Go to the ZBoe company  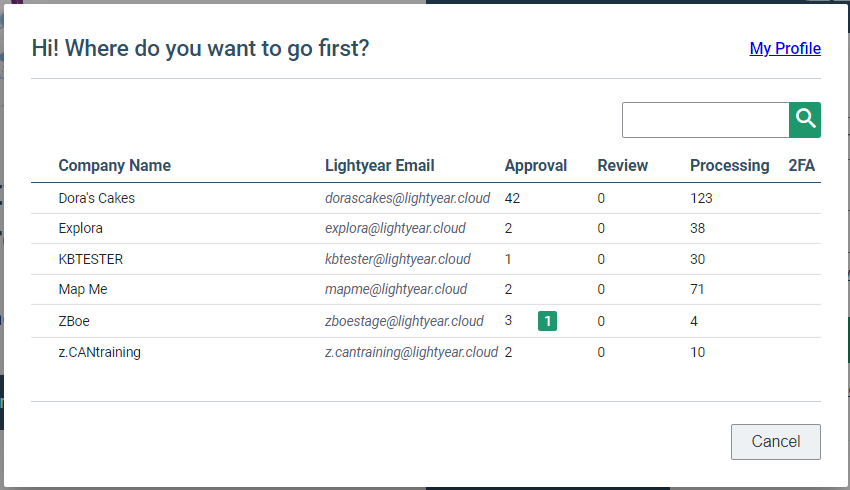tap(75, 321)
